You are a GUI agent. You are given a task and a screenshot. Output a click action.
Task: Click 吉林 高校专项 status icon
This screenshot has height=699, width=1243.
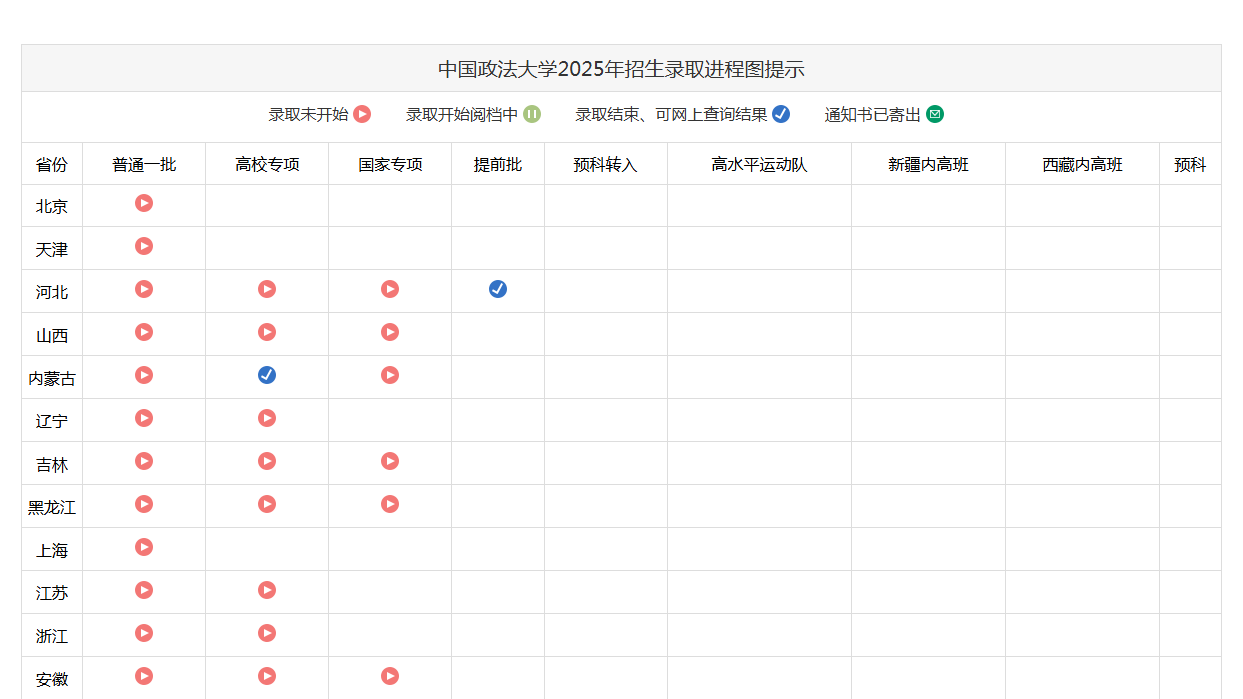[267, 461]
